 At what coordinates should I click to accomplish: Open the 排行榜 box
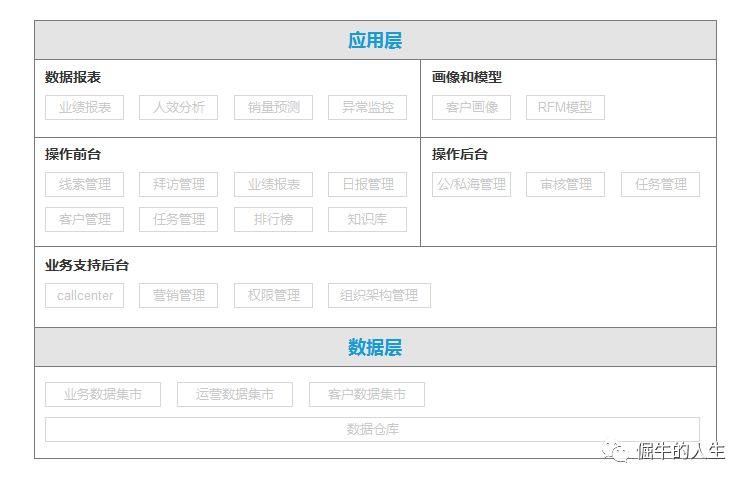274,220
